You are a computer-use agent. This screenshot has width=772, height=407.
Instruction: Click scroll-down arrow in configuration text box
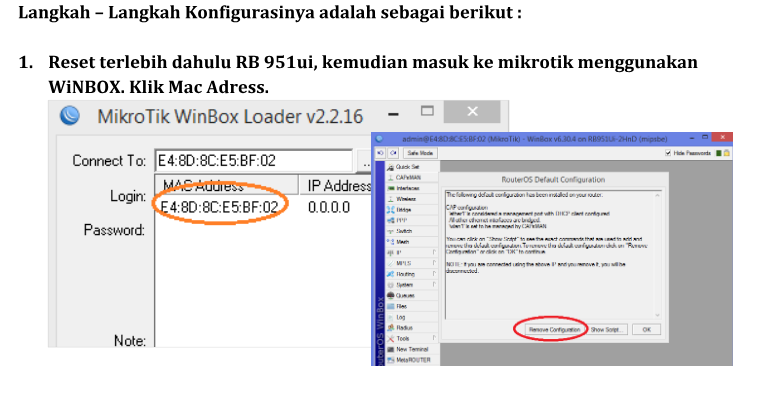click(657, 315)
